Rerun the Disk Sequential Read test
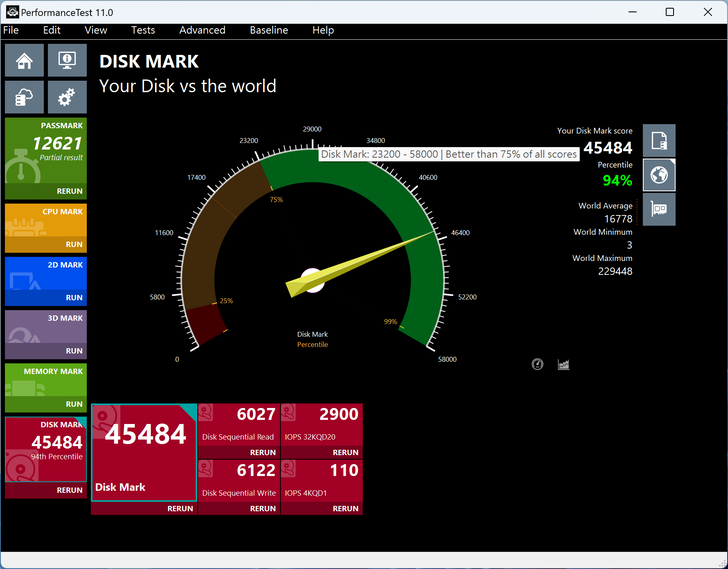This screenshot has width=728, height=569. (x=263, y=452)
